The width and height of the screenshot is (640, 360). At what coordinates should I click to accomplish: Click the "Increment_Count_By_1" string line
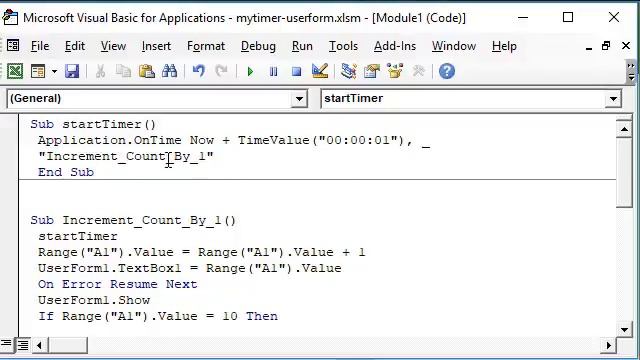click(126, 156)
